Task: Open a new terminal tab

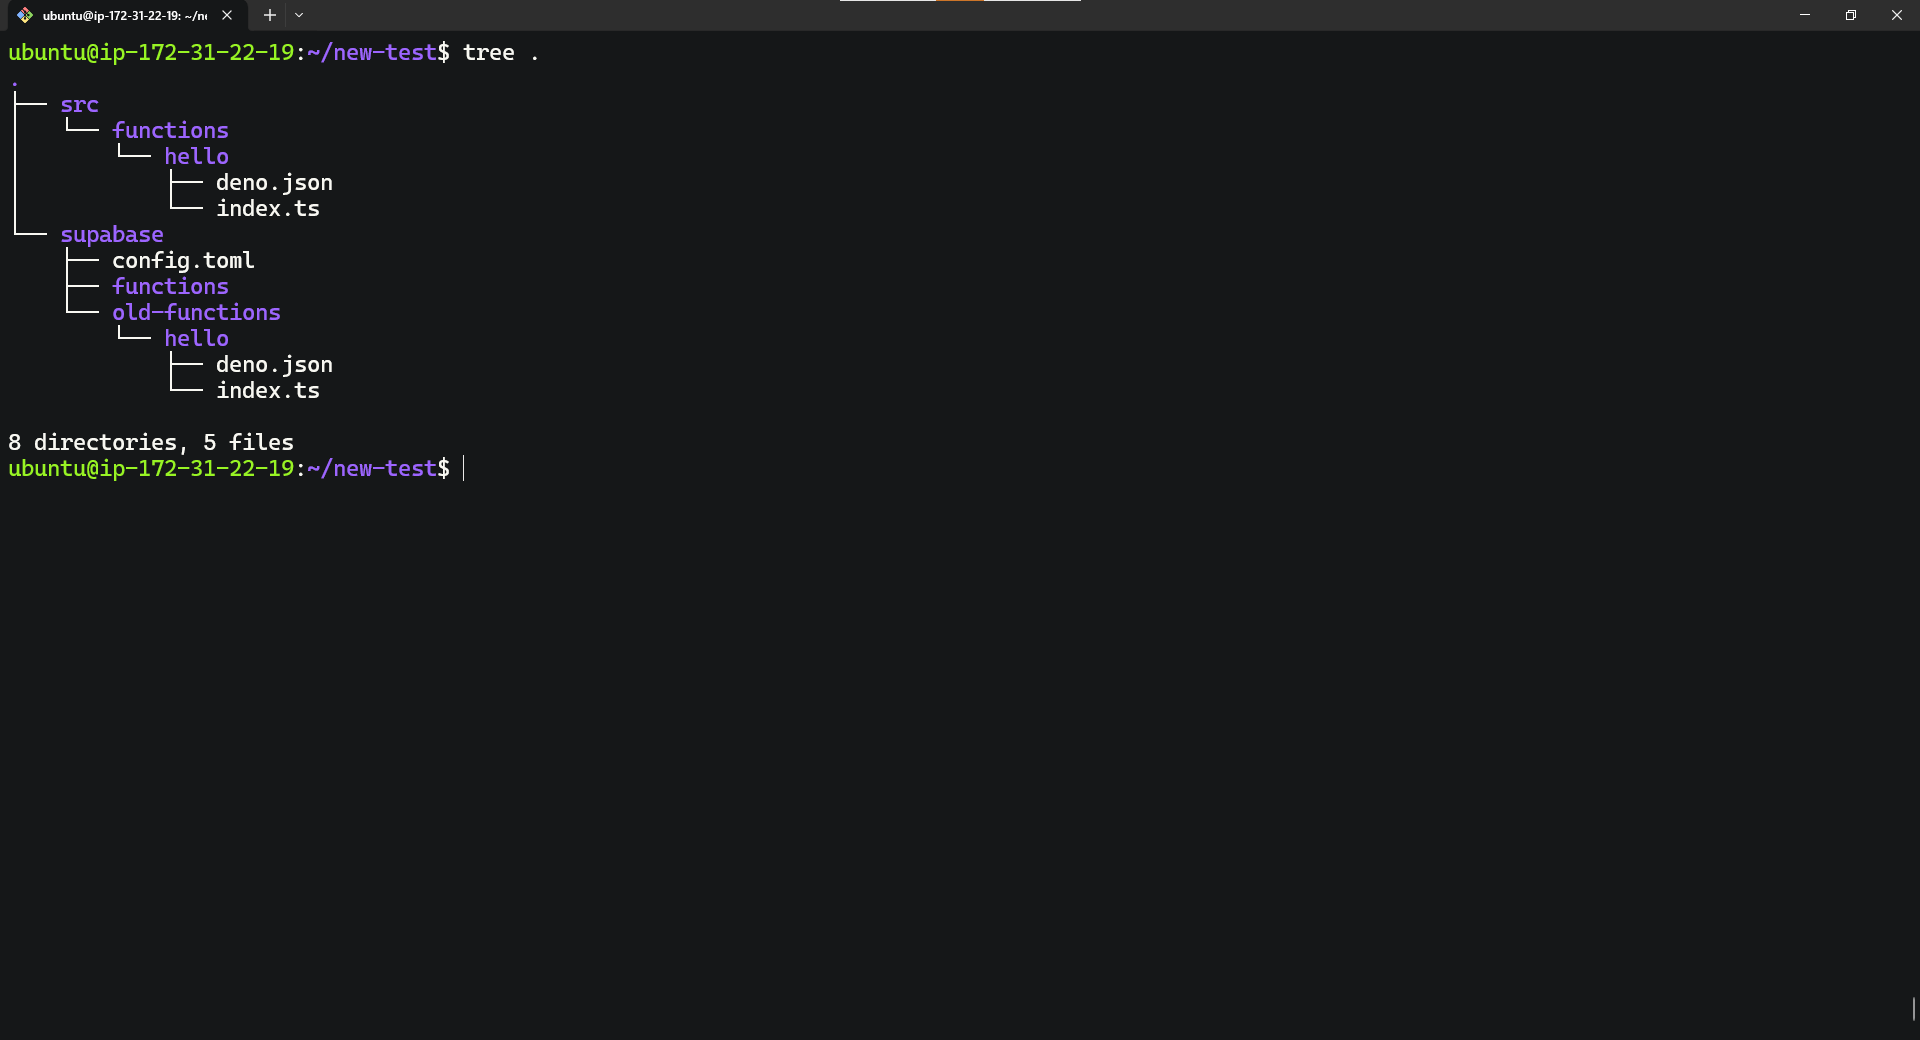Action: pyautogui.click(x=270, y=15)
